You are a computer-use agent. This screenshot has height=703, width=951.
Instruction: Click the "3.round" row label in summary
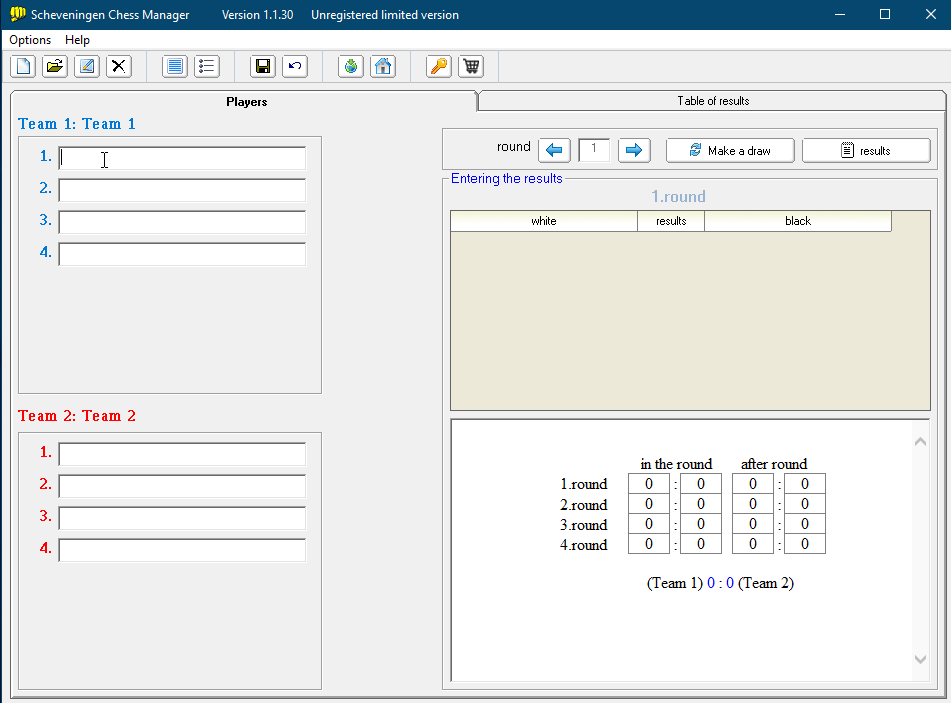[x=583, y=525]
